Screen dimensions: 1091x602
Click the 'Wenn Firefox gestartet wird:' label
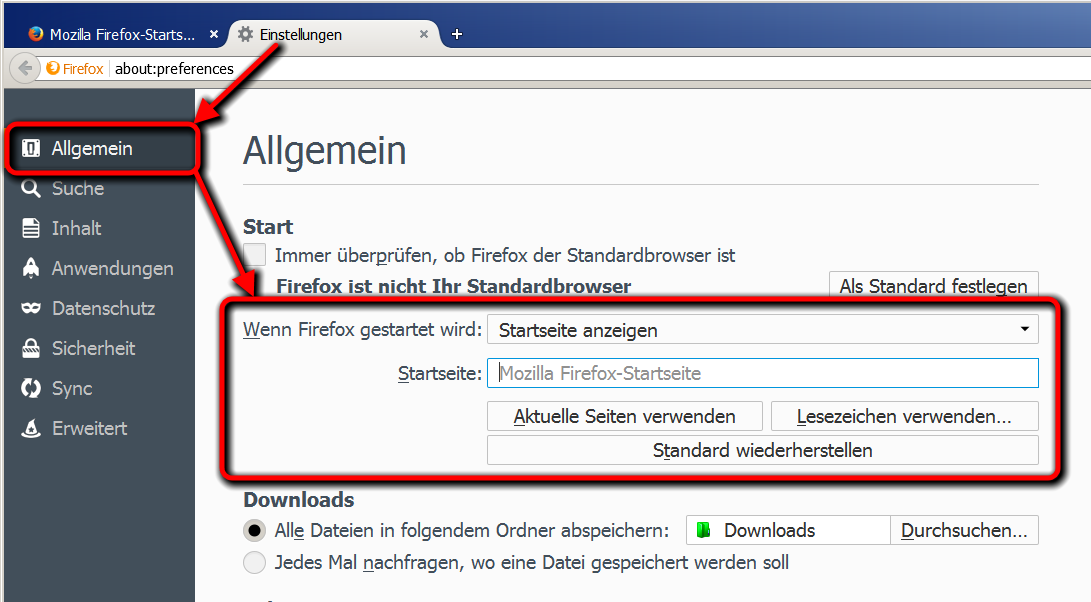[x=363, y=329]
